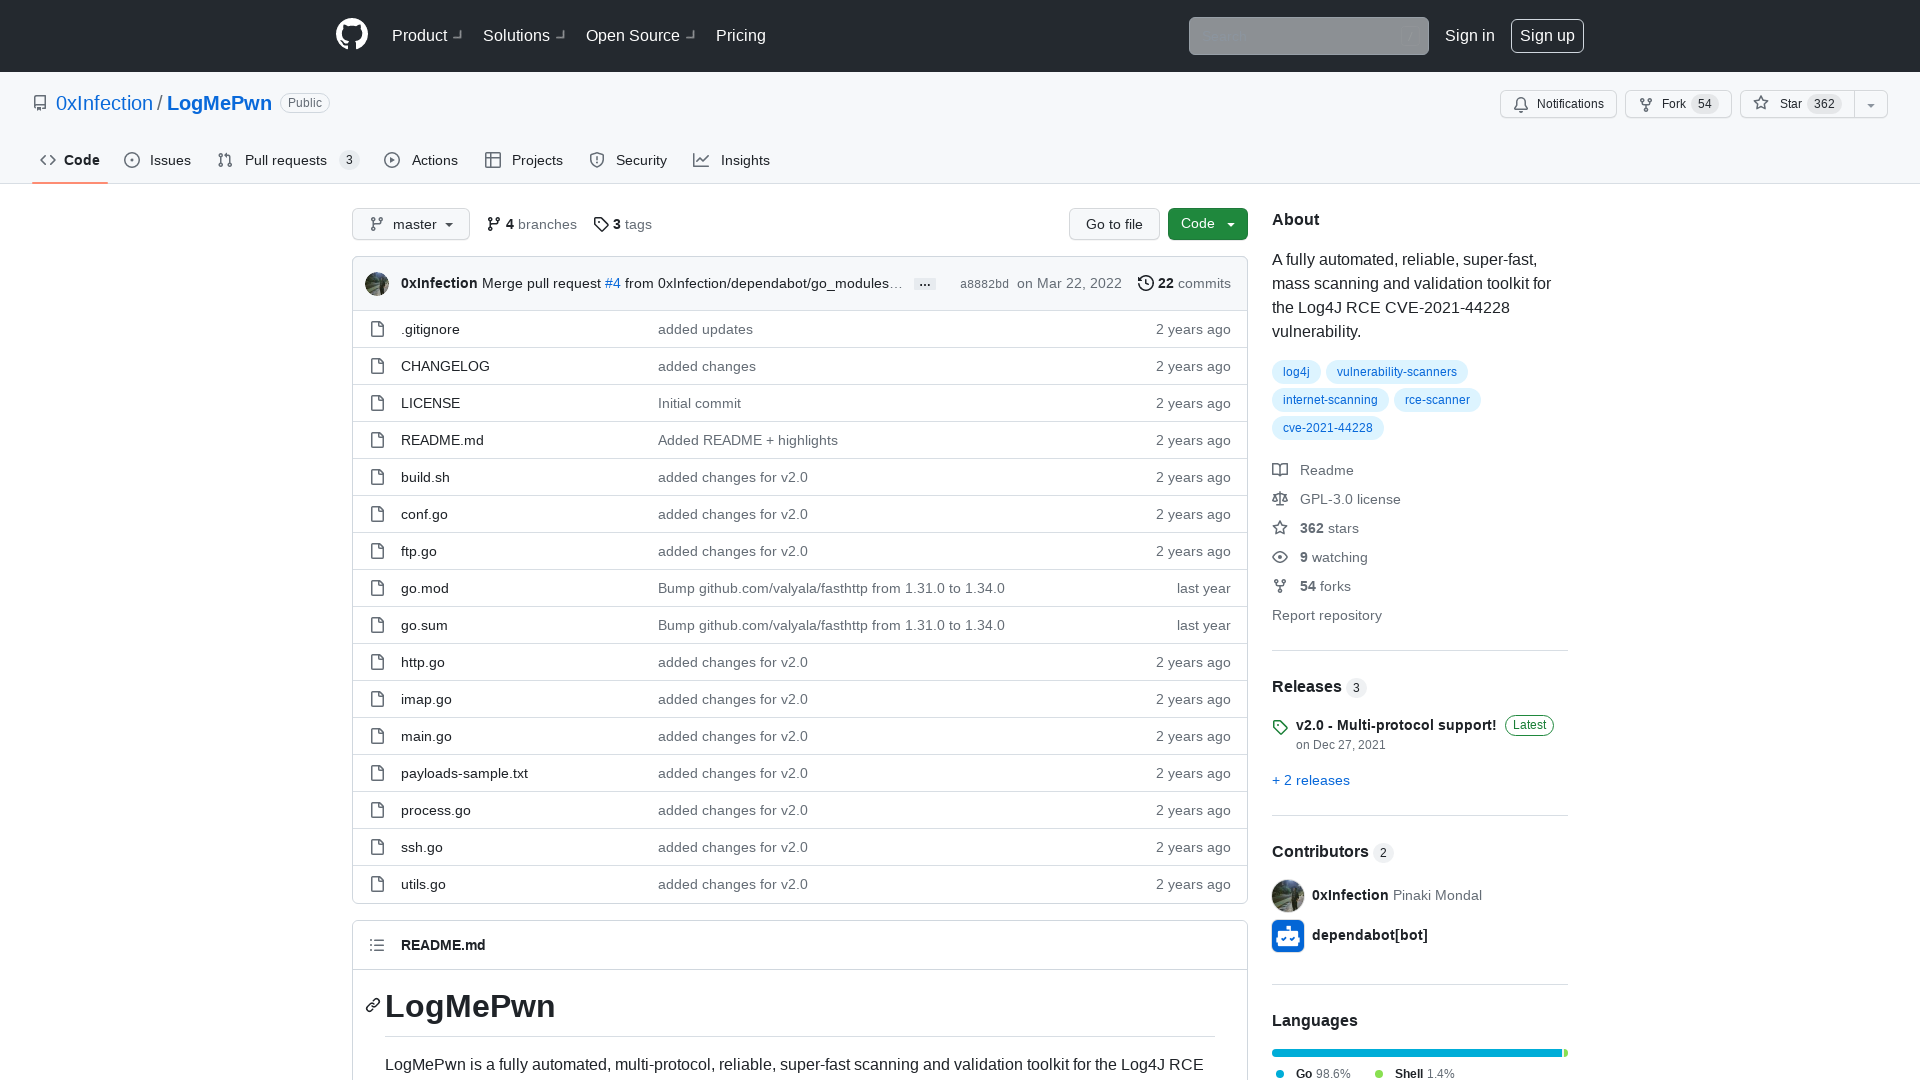
Task: Open the Insights tab
Action: point(731,160)
